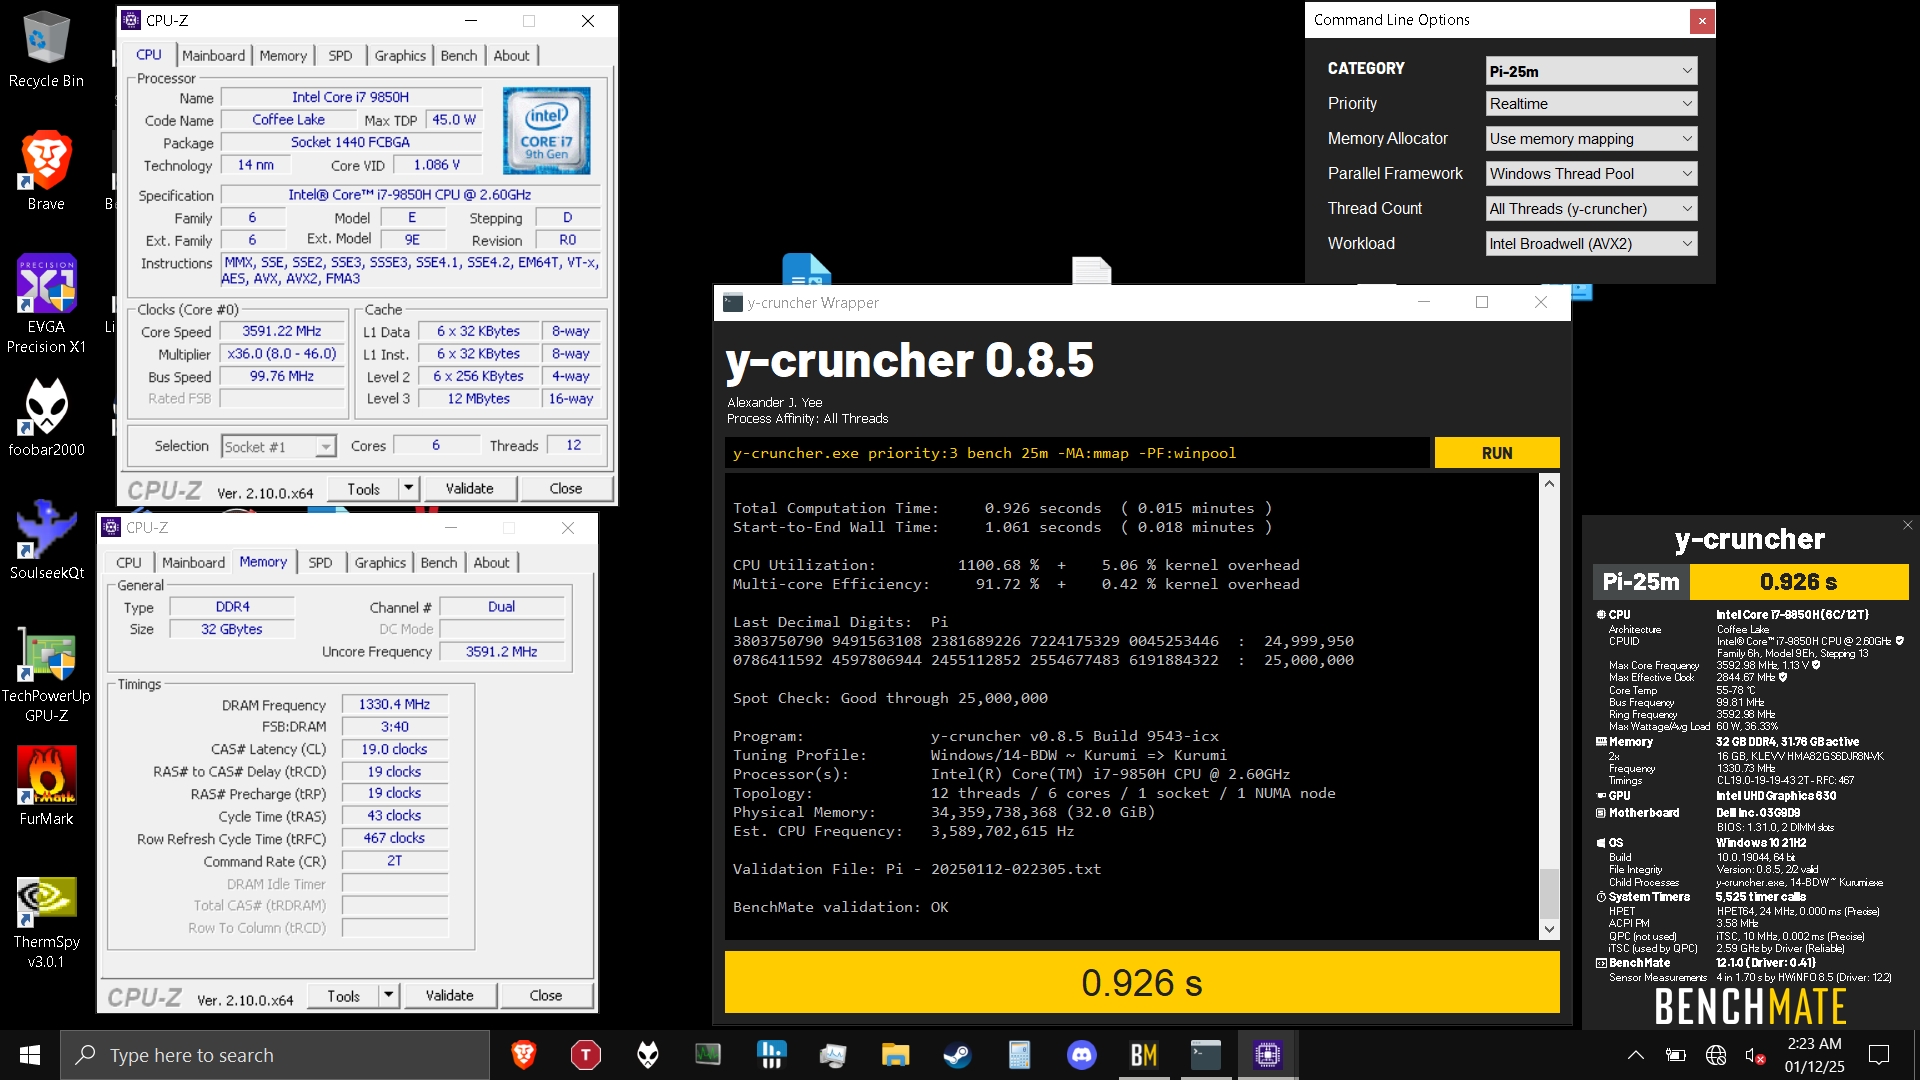
Task: Launch ThermSpy v3.0.1 desktop shortcut
Action: tap(46, 922)
